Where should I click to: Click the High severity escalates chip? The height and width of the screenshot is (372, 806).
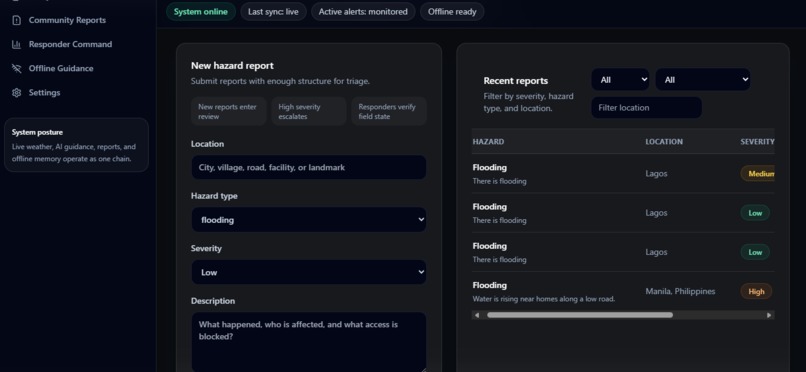point(309,111)
